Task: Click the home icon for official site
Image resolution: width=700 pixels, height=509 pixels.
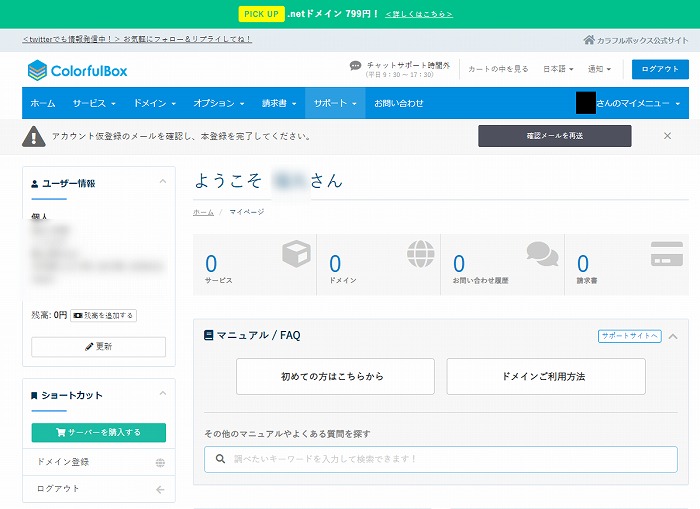Action: pyautogui.click(x=589, y=40)
